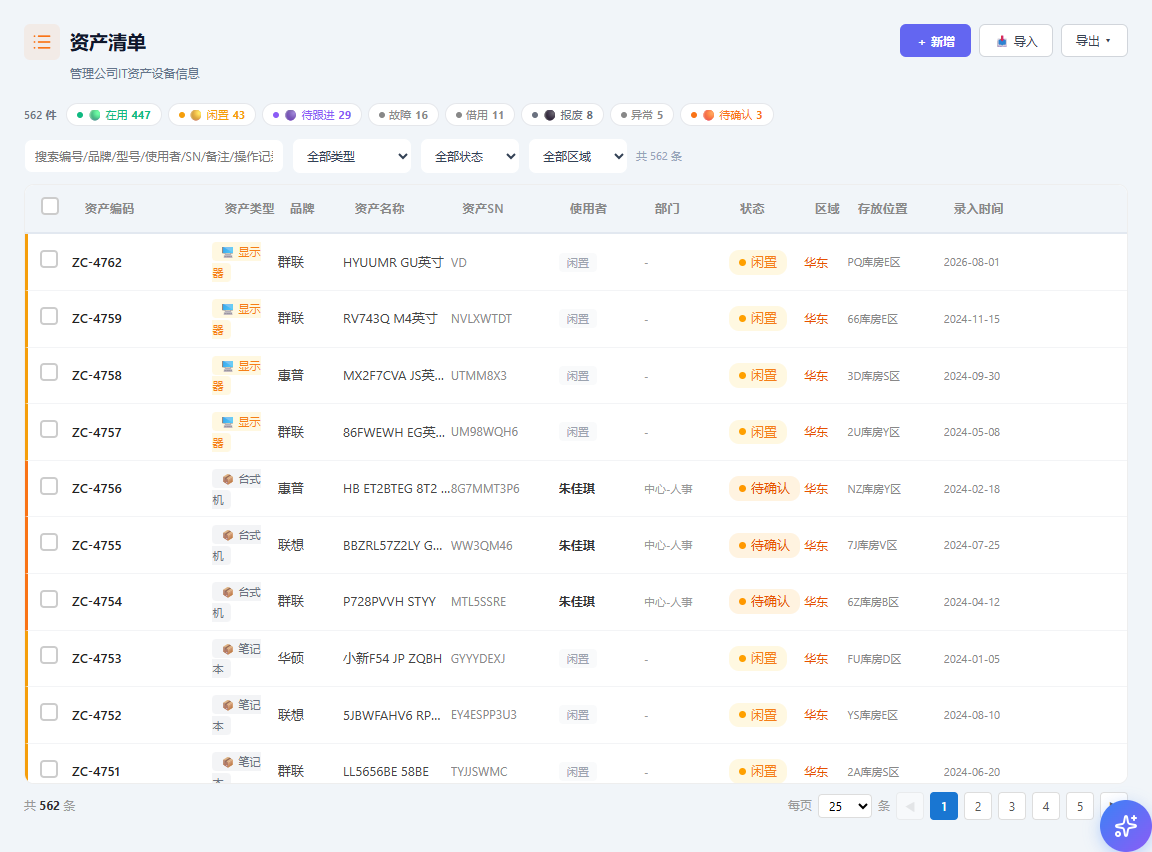Click 闲置 status badge in row ZC-4753
This screenshot has width=1152, height=852.
[757, 658]
